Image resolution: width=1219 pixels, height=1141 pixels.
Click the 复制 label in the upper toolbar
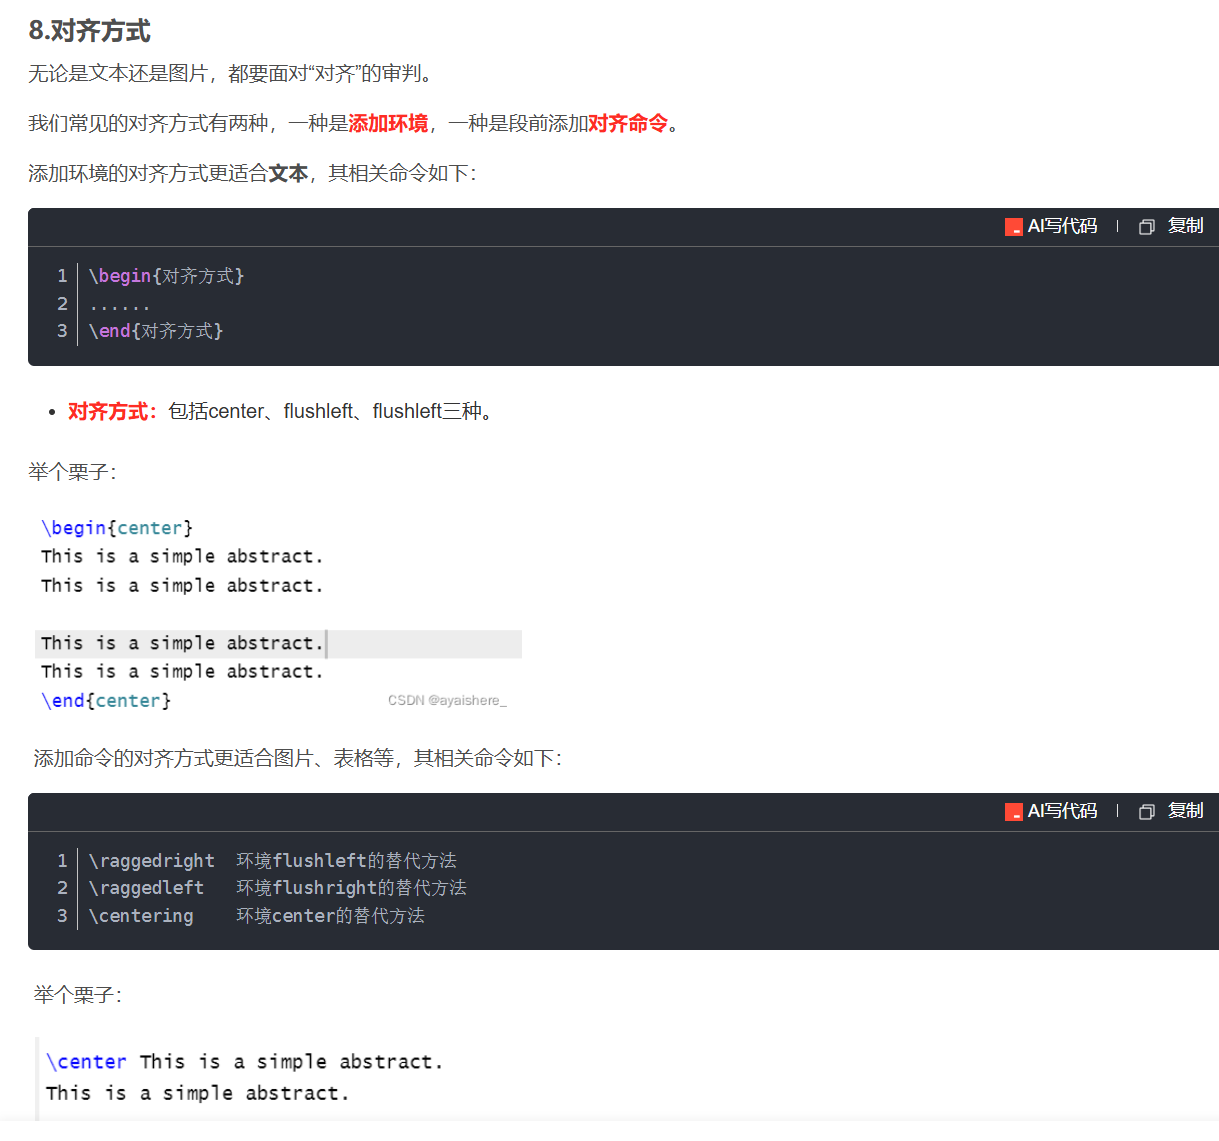point(1186,226)
